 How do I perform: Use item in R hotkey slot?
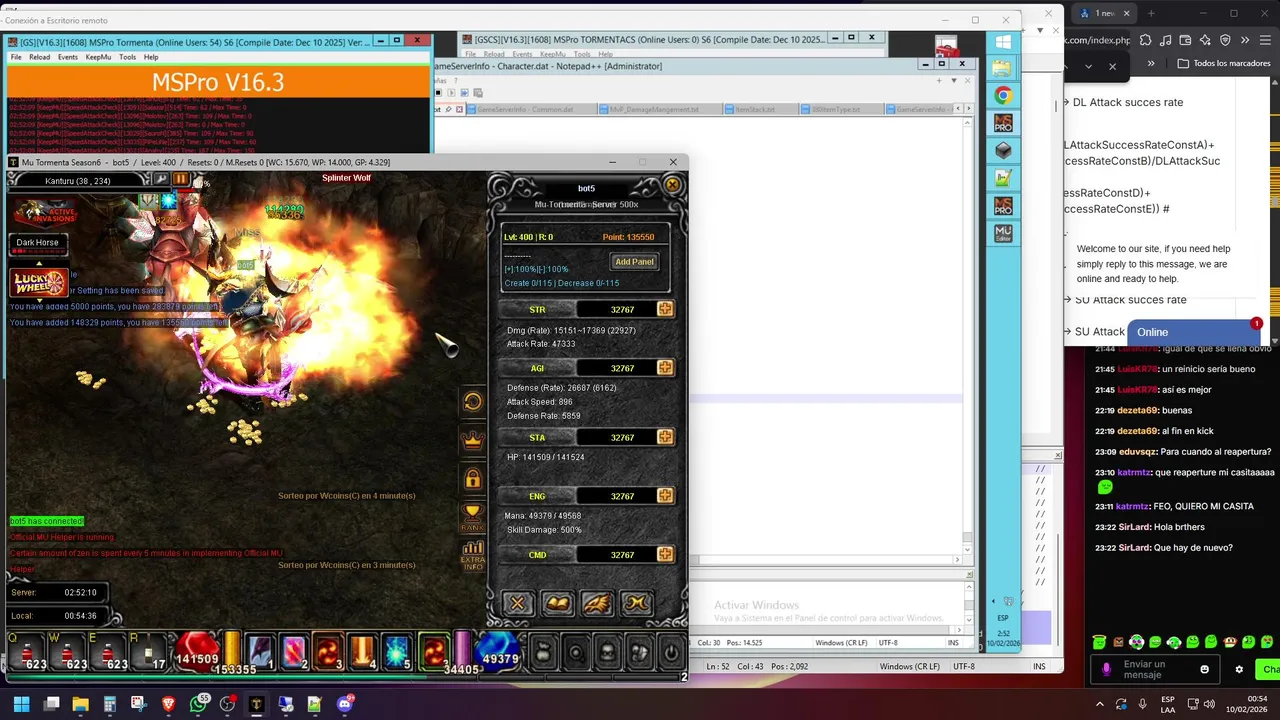coord(149,651)
